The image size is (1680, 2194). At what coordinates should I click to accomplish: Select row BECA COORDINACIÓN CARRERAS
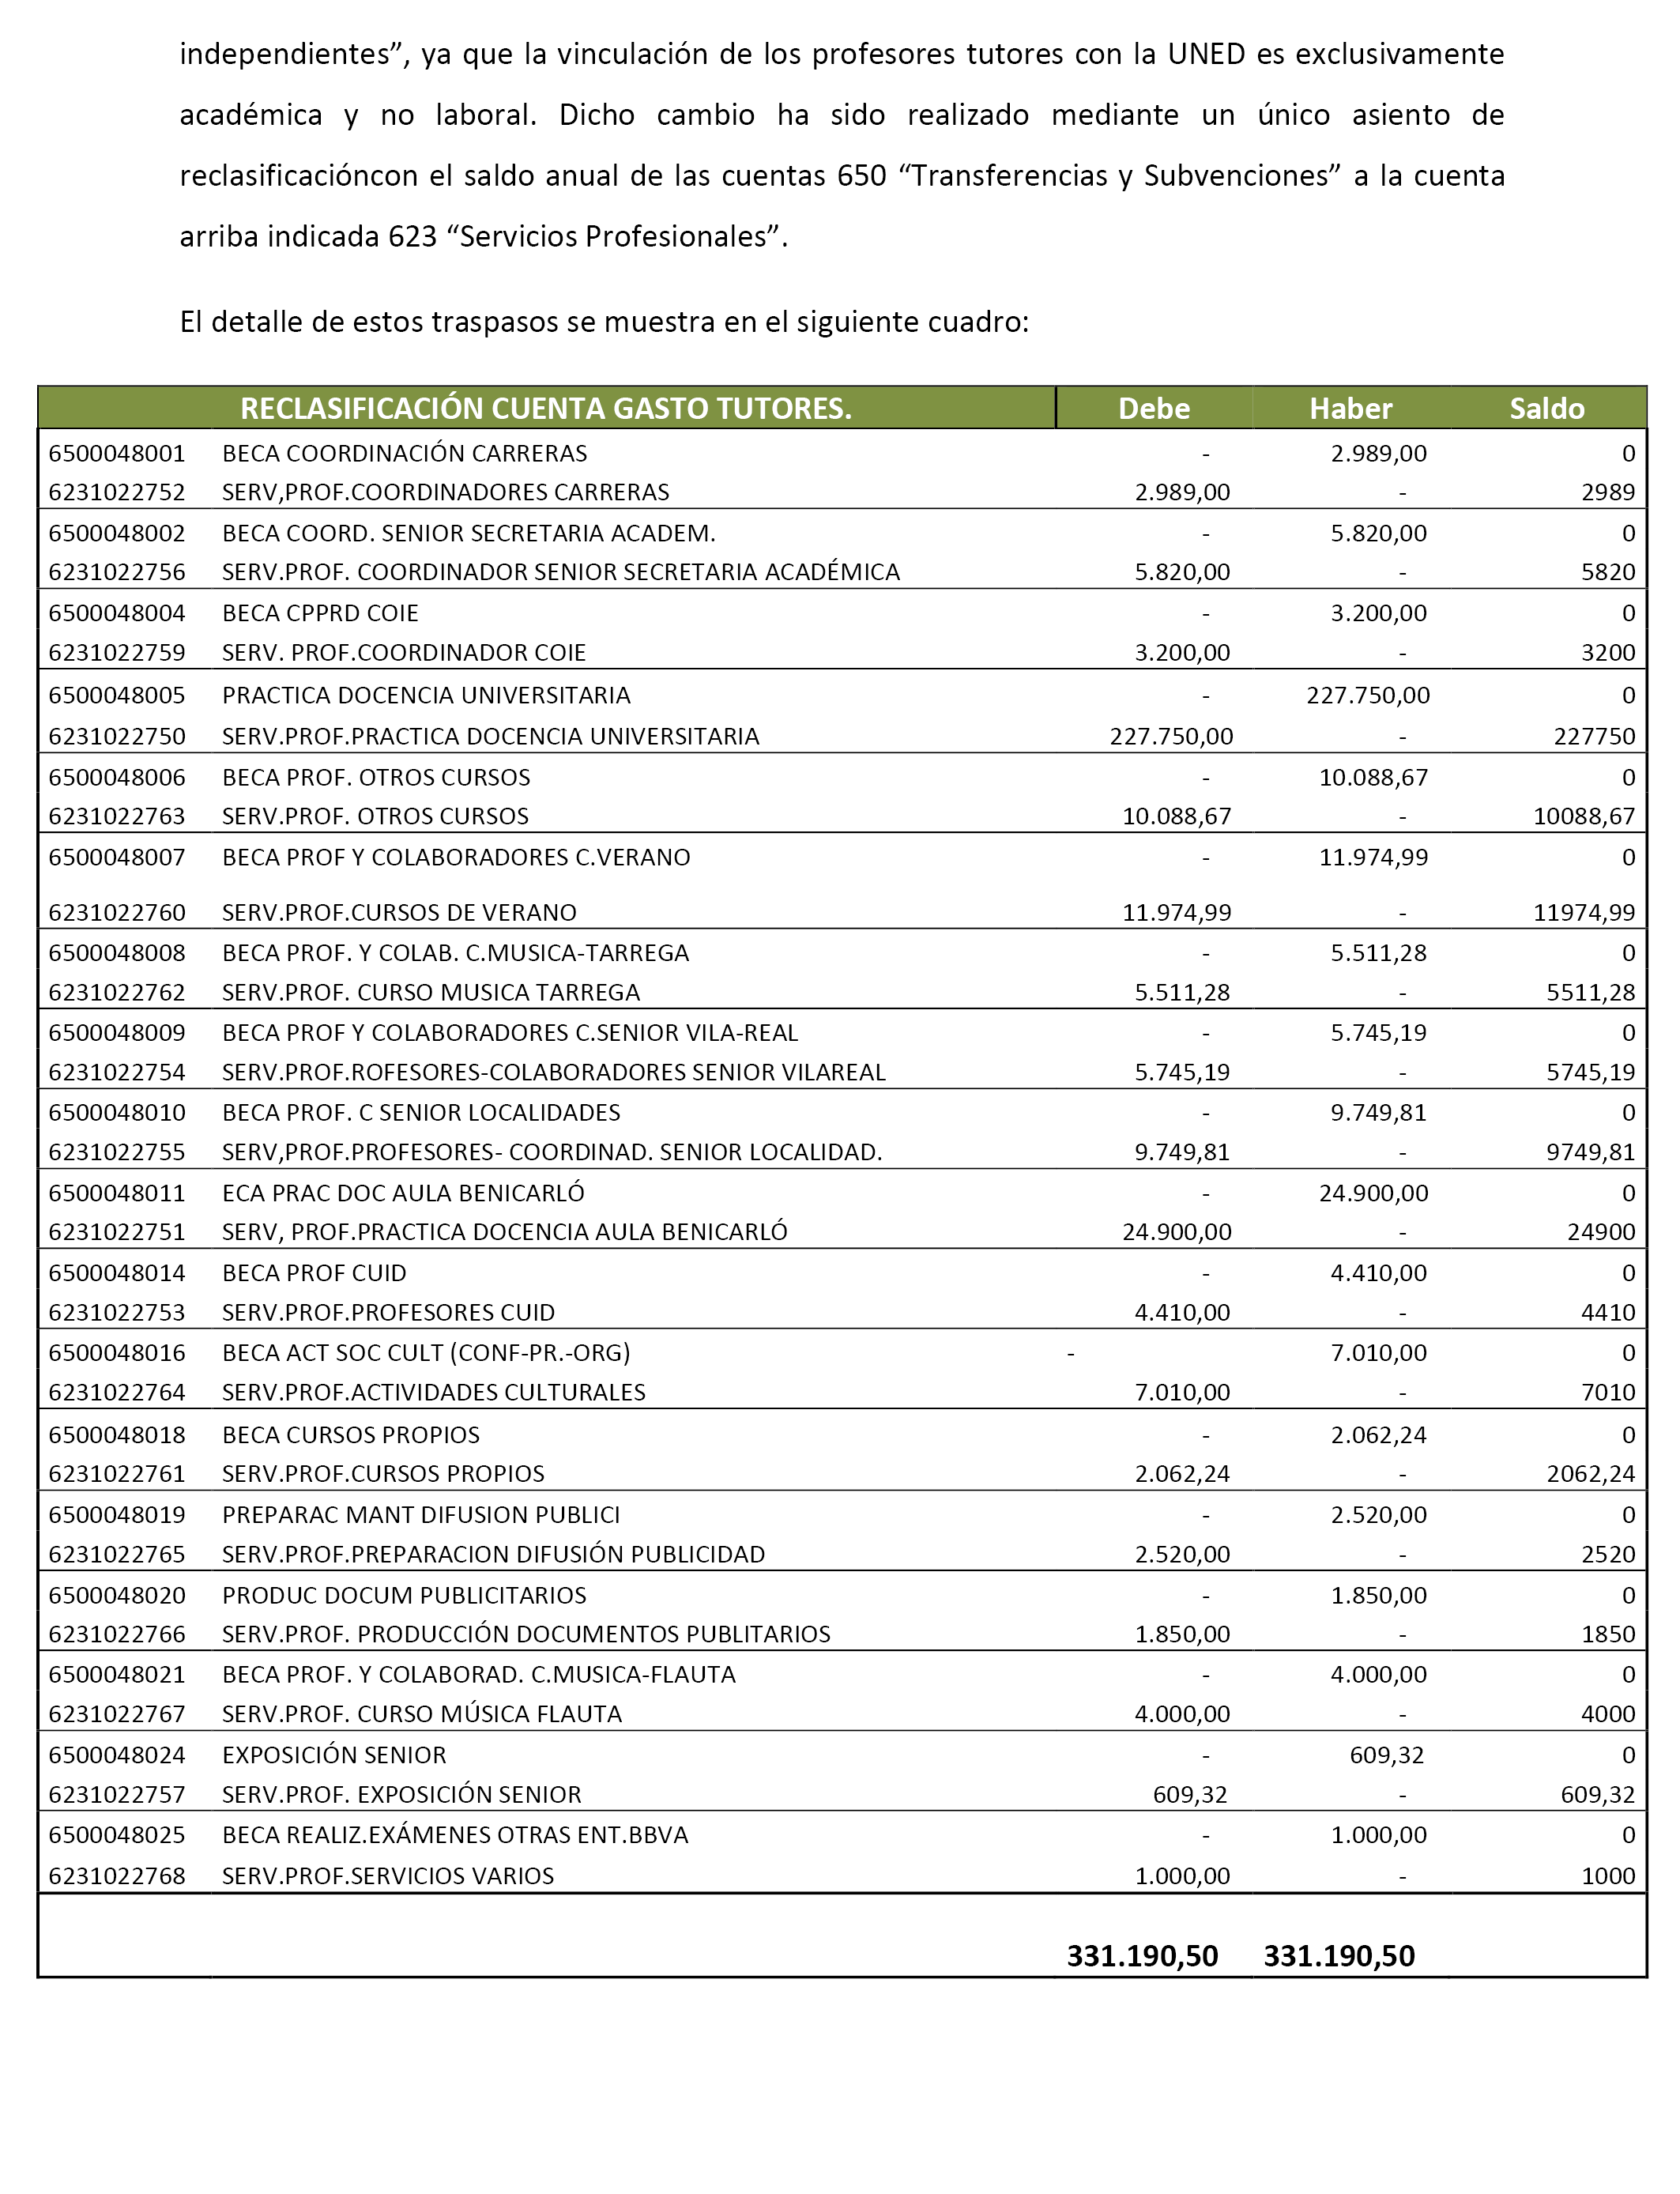pos(842,453)
